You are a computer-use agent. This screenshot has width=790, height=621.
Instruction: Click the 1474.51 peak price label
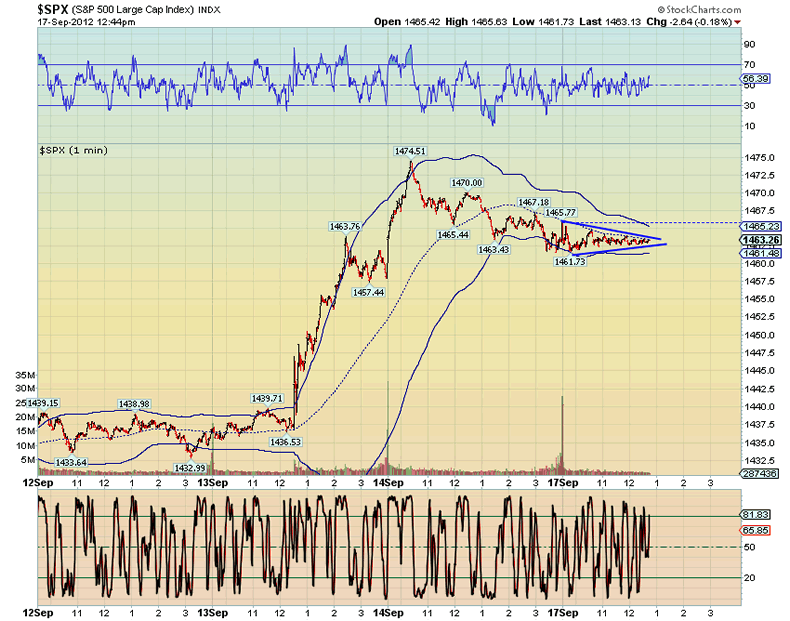point(410,151)
